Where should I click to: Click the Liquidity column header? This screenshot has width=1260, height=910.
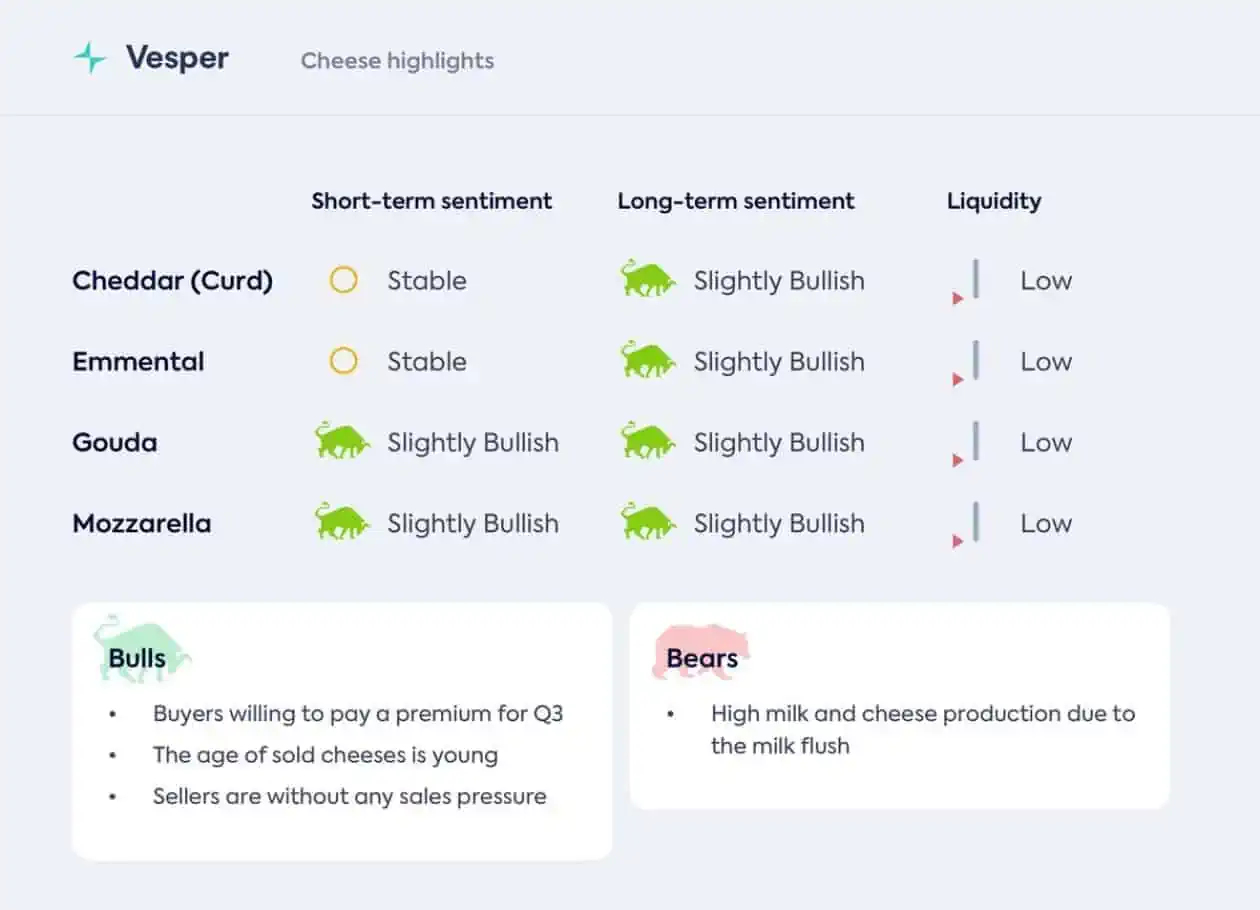click(x=994, y=201)
